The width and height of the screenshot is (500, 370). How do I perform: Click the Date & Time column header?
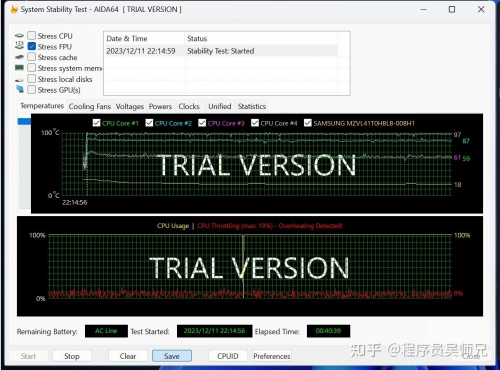[144, 38]
